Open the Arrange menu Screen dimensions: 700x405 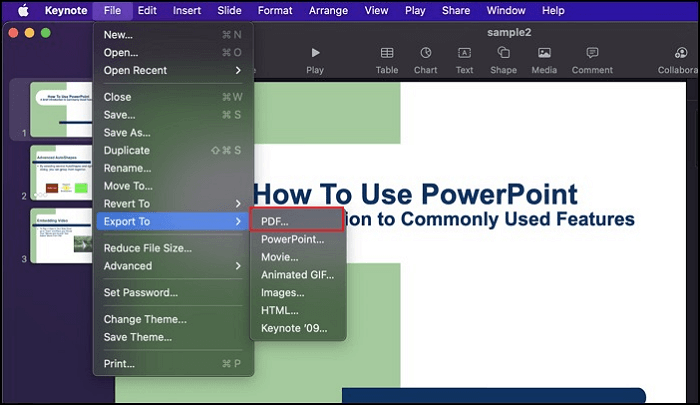pyautogui.click(x=329, y=10)
